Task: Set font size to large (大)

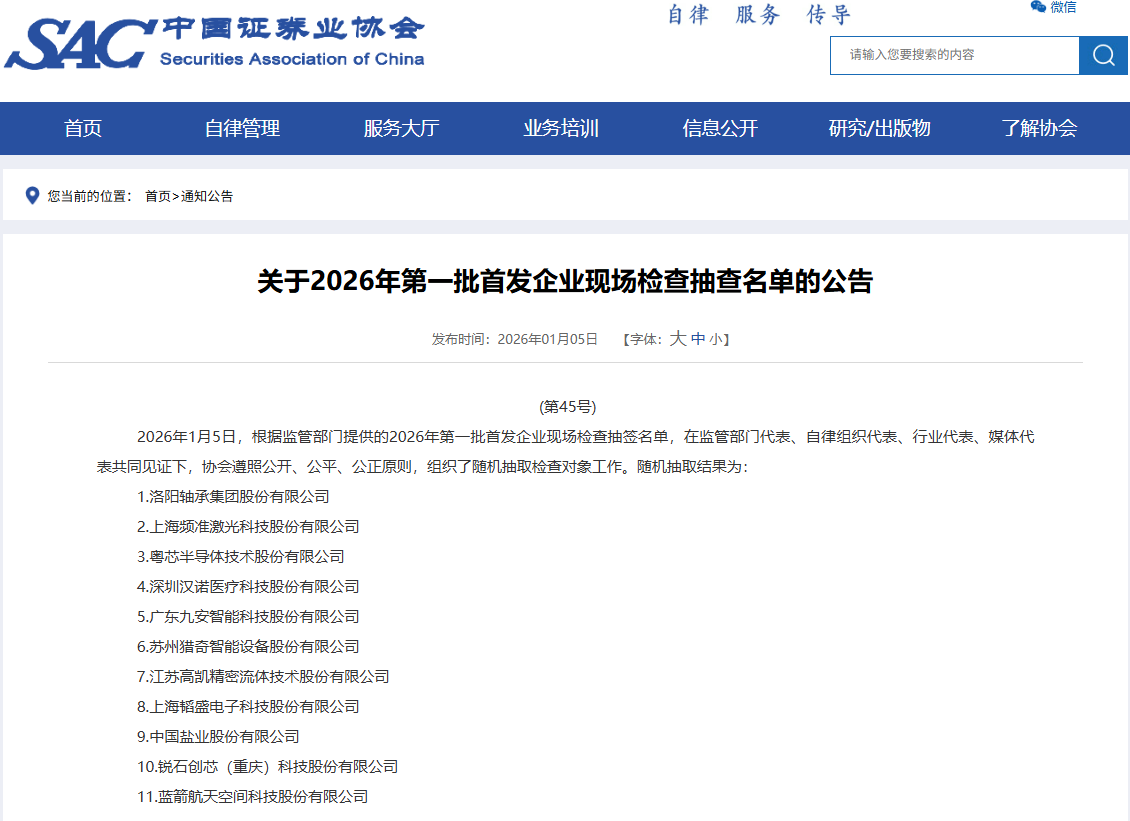Action: click(x=677, y=339)
